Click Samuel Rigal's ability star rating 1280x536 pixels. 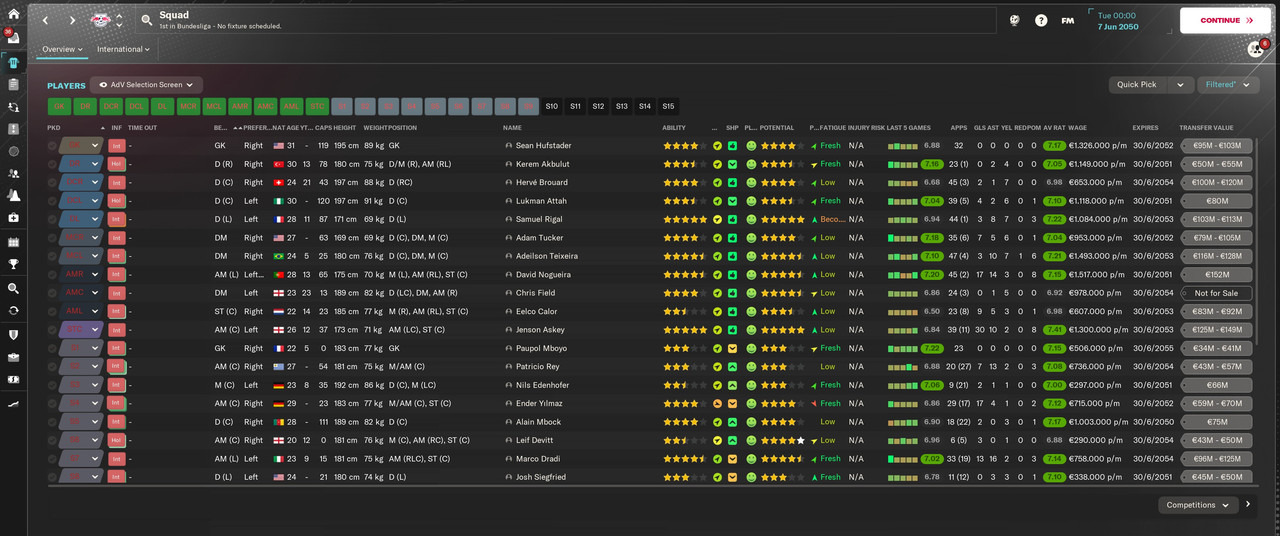(685, 219)
